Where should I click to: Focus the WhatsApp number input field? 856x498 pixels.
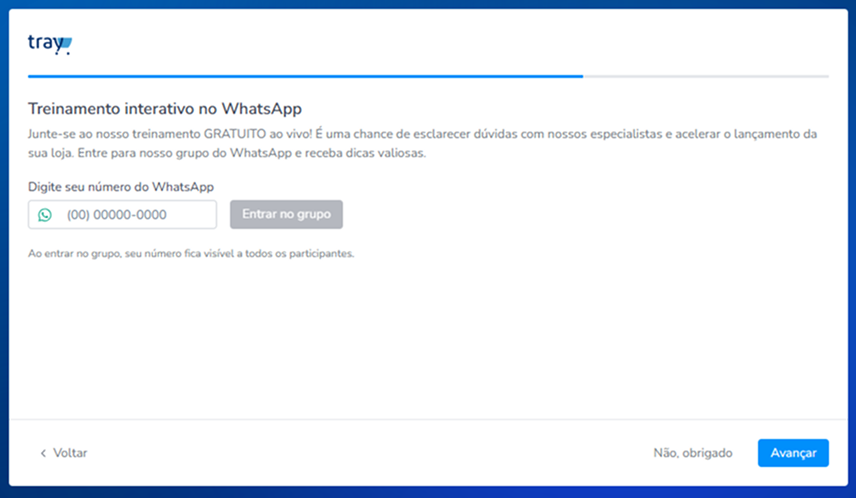[122, 215]
